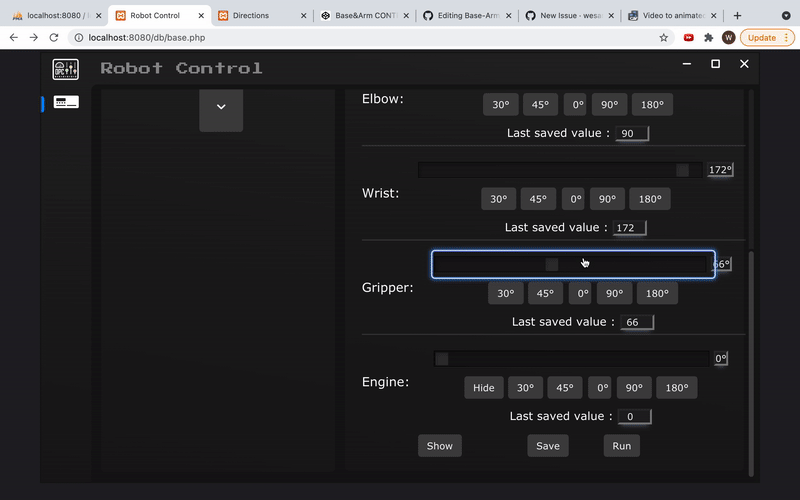
Task: Open a new browser tab
Action: pos(737,15)
